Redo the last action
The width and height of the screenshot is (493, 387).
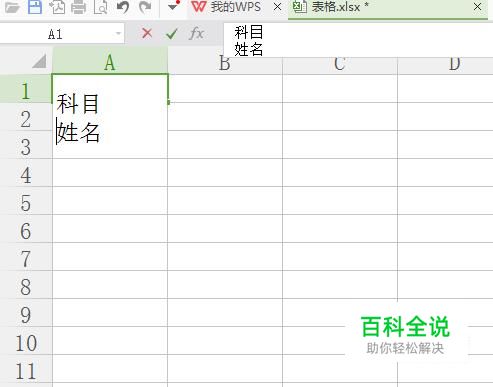coord(145,7)
